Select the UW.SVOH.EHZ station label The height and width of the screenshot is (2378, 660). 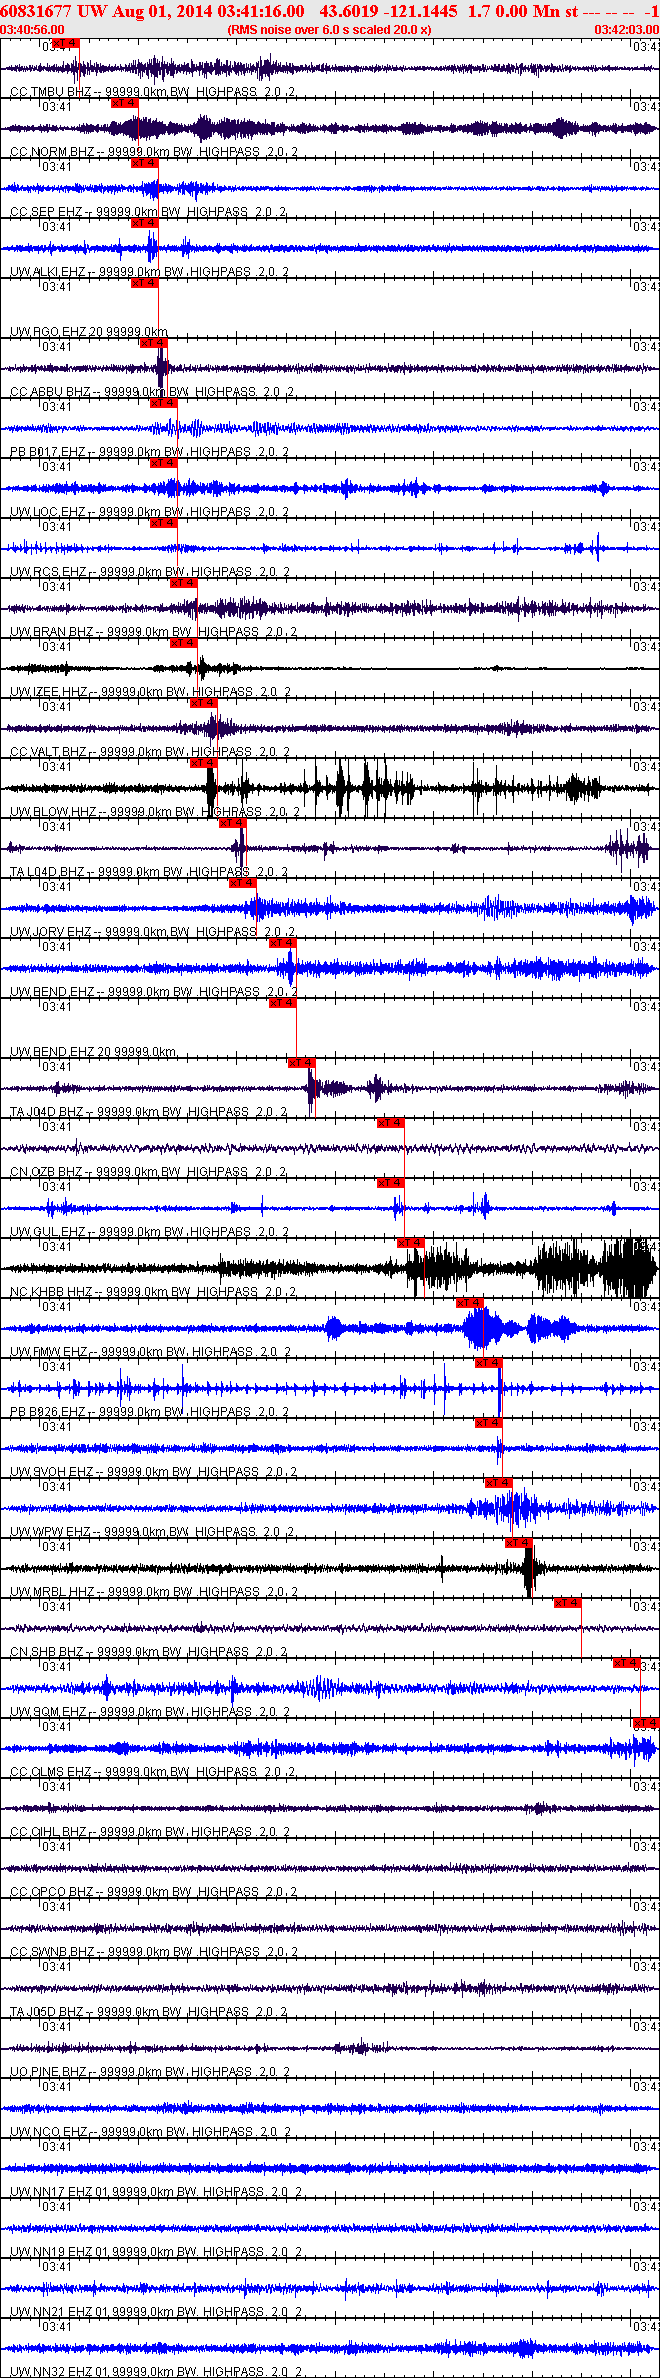pos(154,1472)
